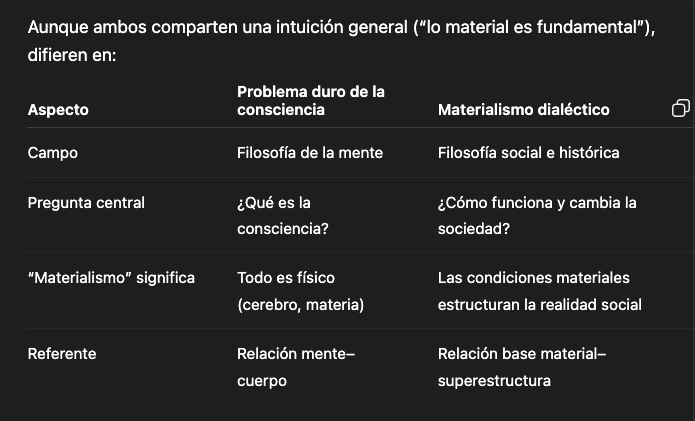Click the 'Filosofía de la mente' cell

click(310, 153)
